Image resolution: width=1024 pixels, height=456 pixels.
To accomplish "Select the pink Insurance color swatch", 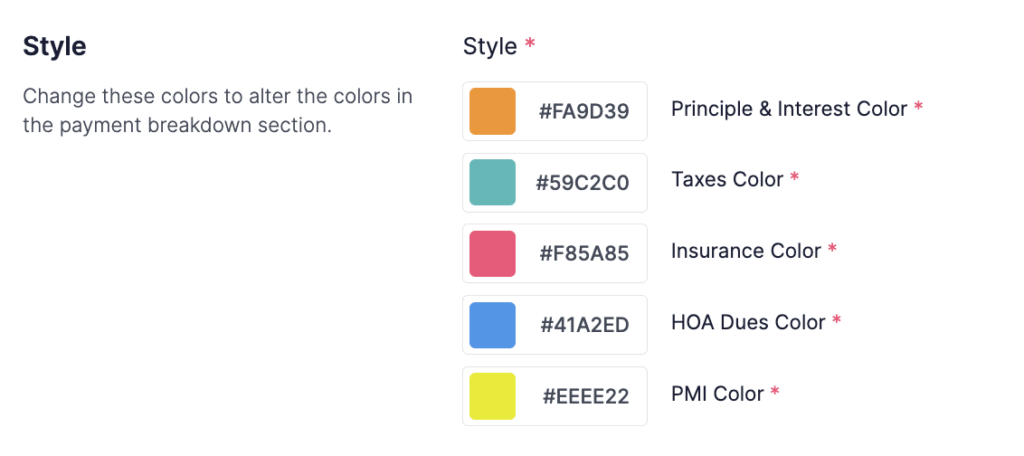I will pyautogui.click(x=492, y=253).
